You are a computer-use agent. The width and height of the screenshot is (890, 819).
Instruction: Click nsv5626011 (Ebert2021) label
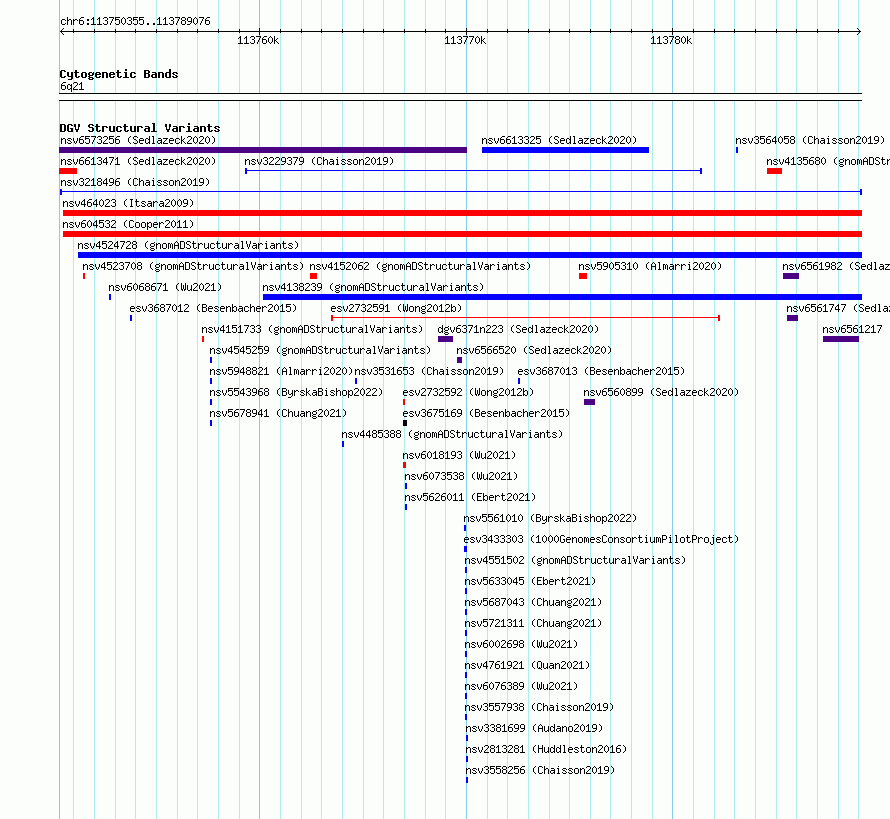tap(470, 497)
